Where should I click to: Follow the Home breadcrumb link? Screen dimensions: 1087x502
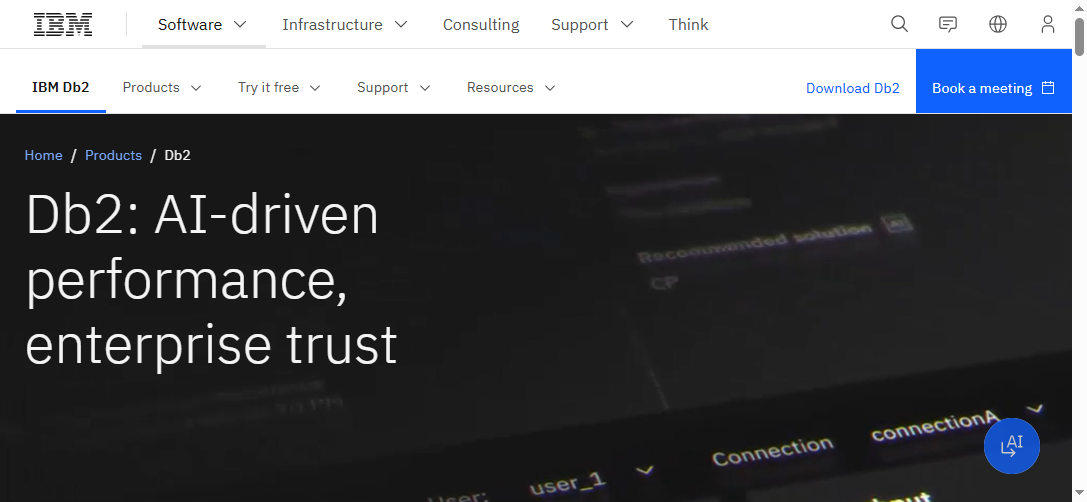pos(44,155)
